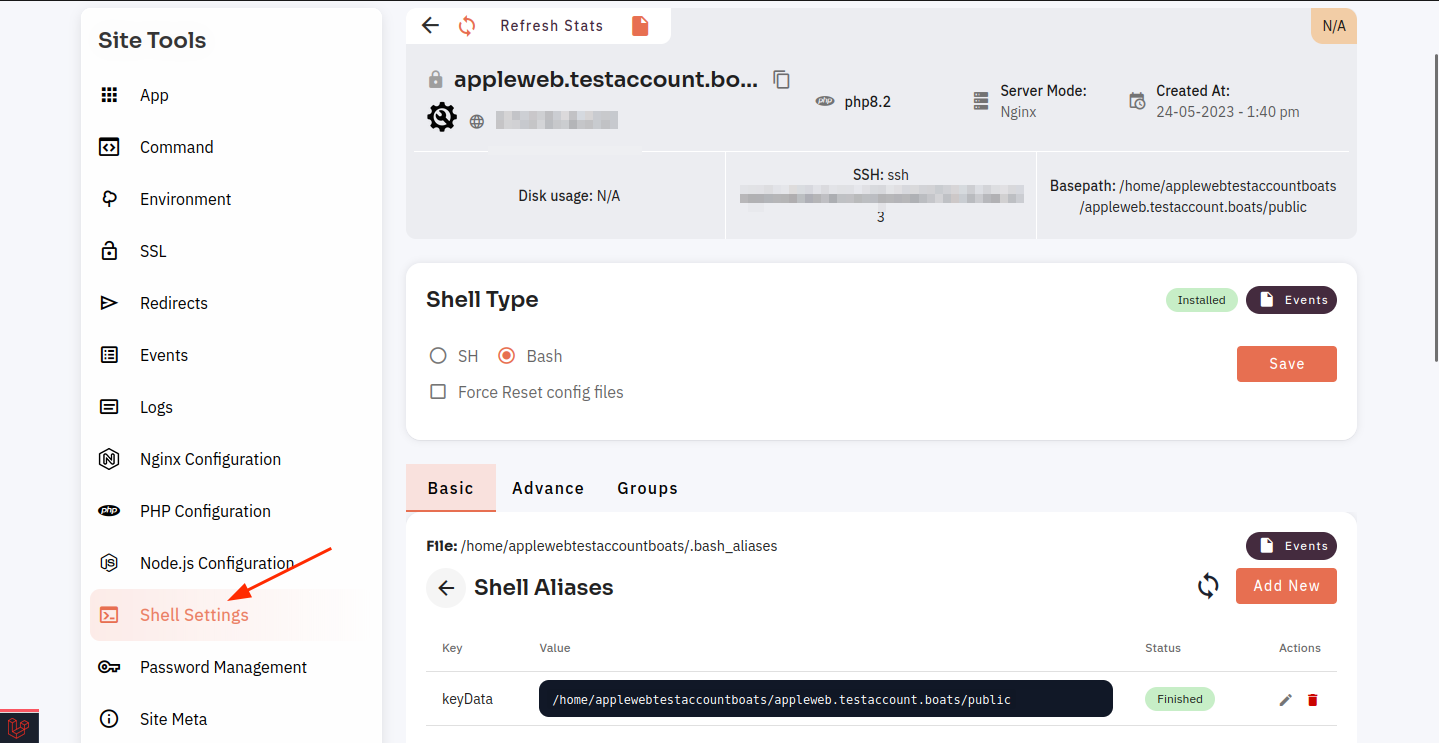
Task: Click the Disk usage N/A text
Action: pos(569,196)
